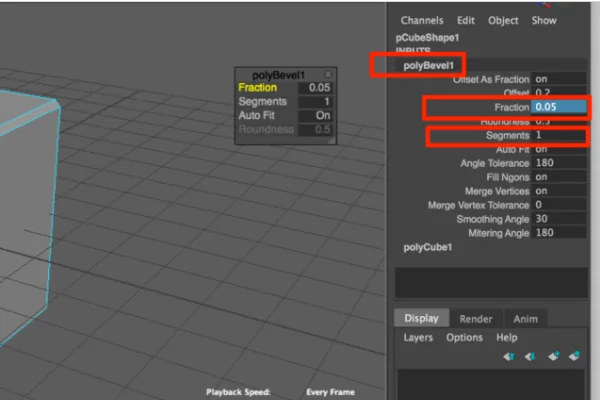600x400 pixels.
Task: Select pCubeShape1 node name in Channel Box
Action: [x=427, y=38]
